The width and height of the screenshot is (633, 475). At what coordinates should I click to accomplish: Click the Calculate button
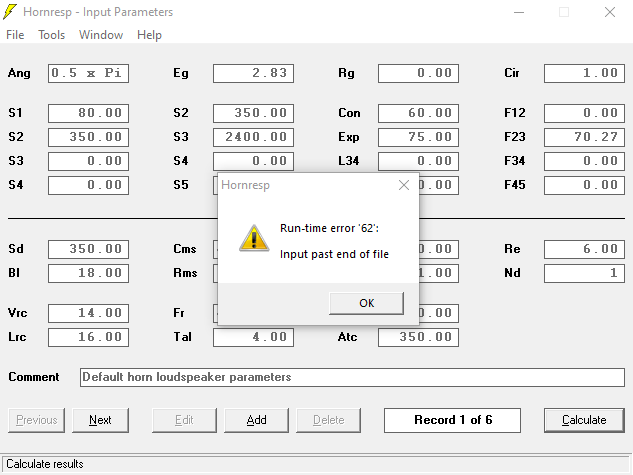pos(584,420)
